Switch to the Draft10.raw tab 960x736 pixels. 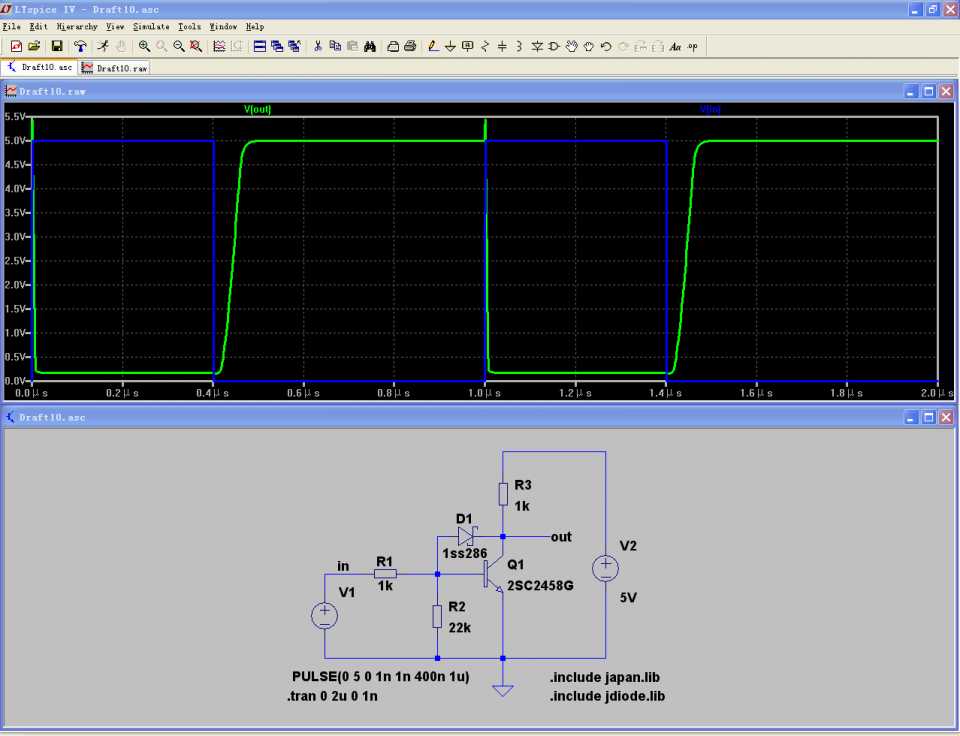pyautogui.click(x=114, y=68)
